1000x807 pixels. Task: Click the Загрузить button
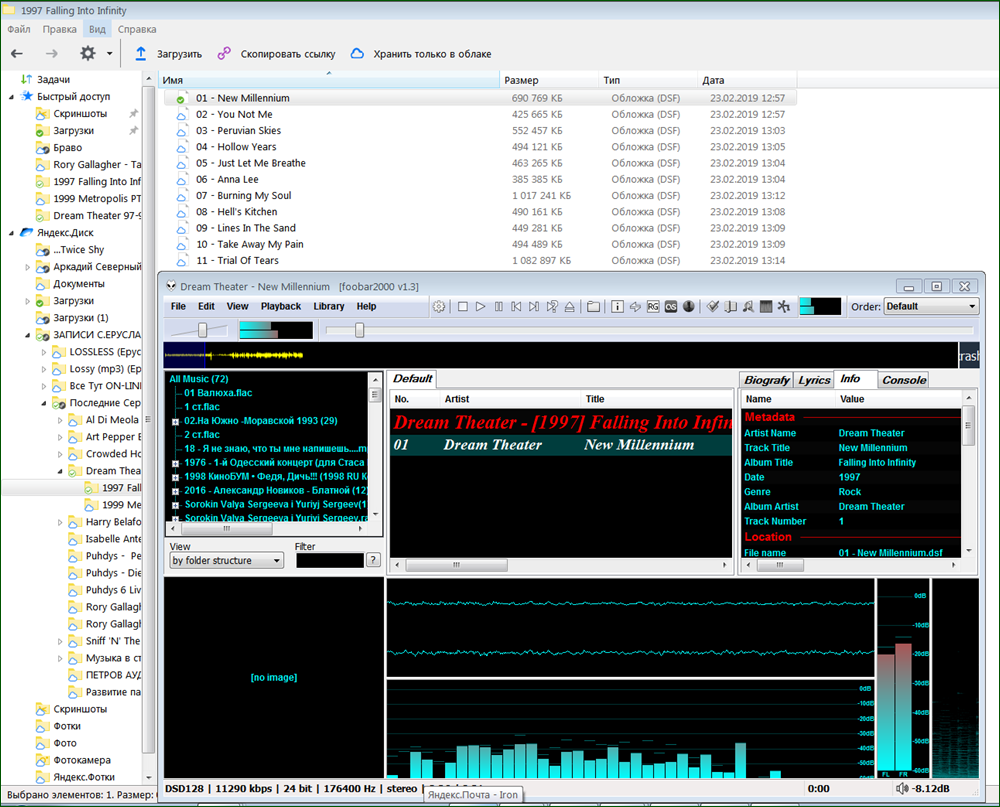coord(168,54)
